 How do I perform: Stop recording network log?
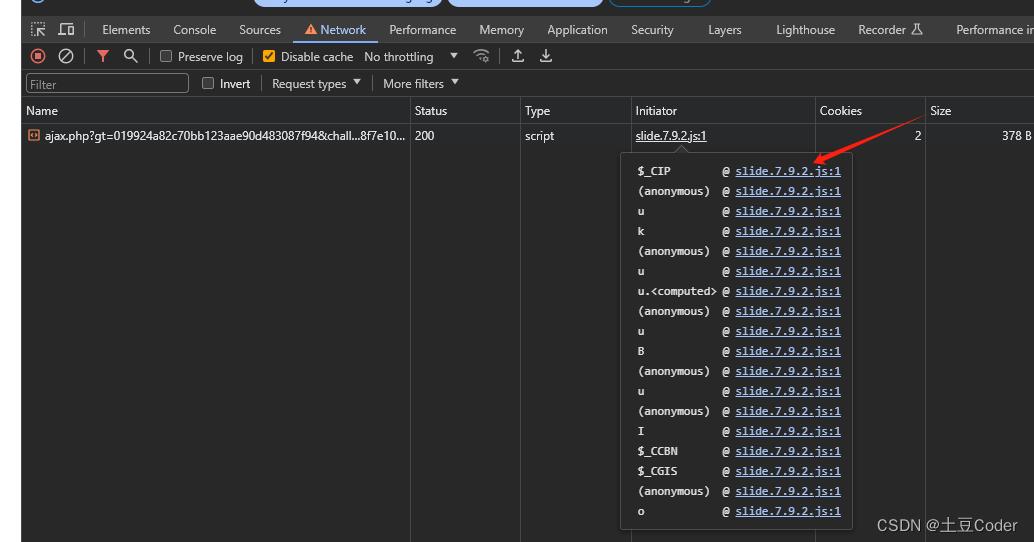coord(38,57)
